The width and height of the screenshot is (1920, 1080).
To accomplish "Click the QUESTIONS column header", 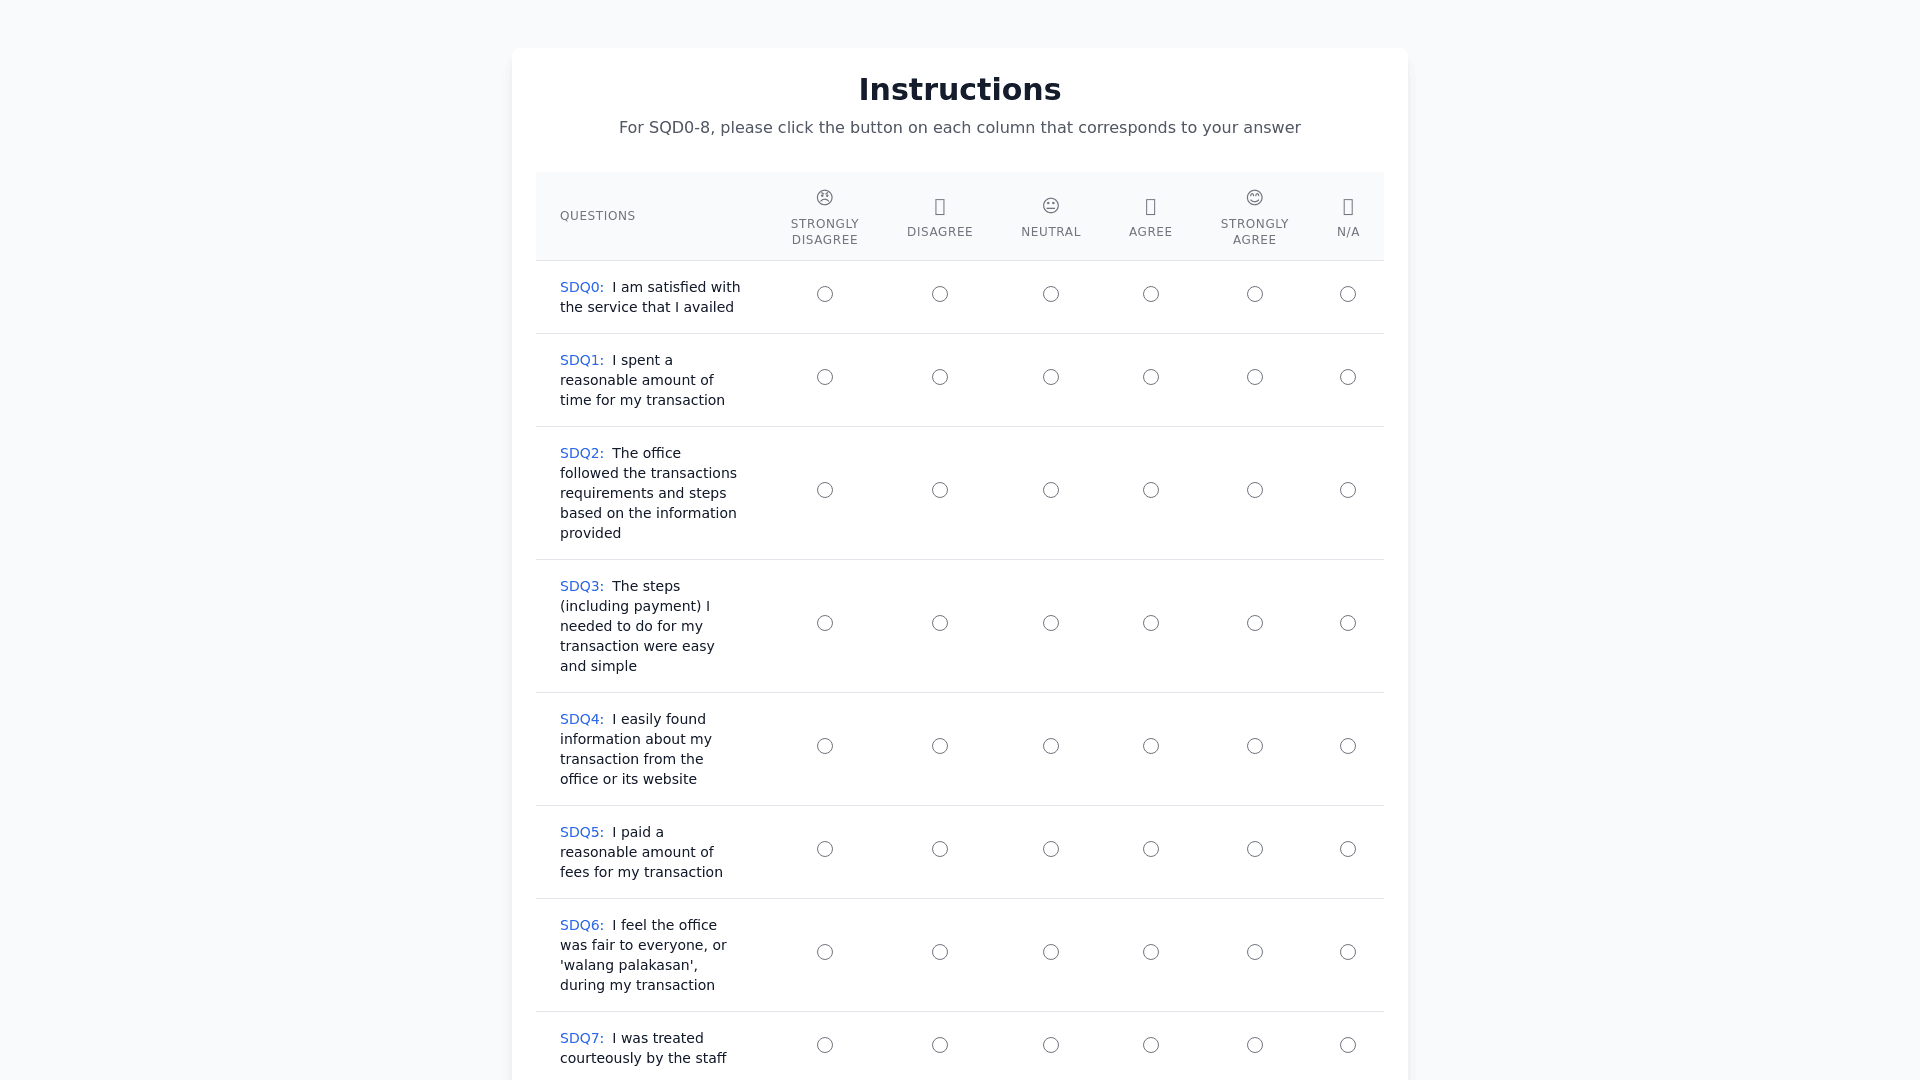I will click(x=598, y=216).
